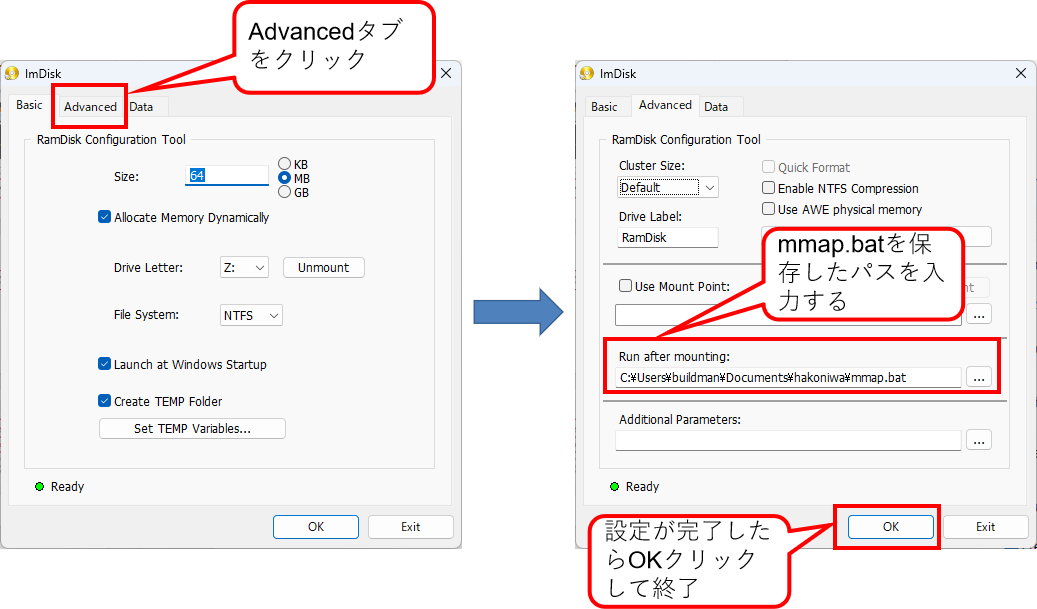Image resolution: width=1037 pixels, height=609 pixels.
Task: Select Basic tab in left ImDisk window
Action: pyautogui.click(x=29, y=105)
